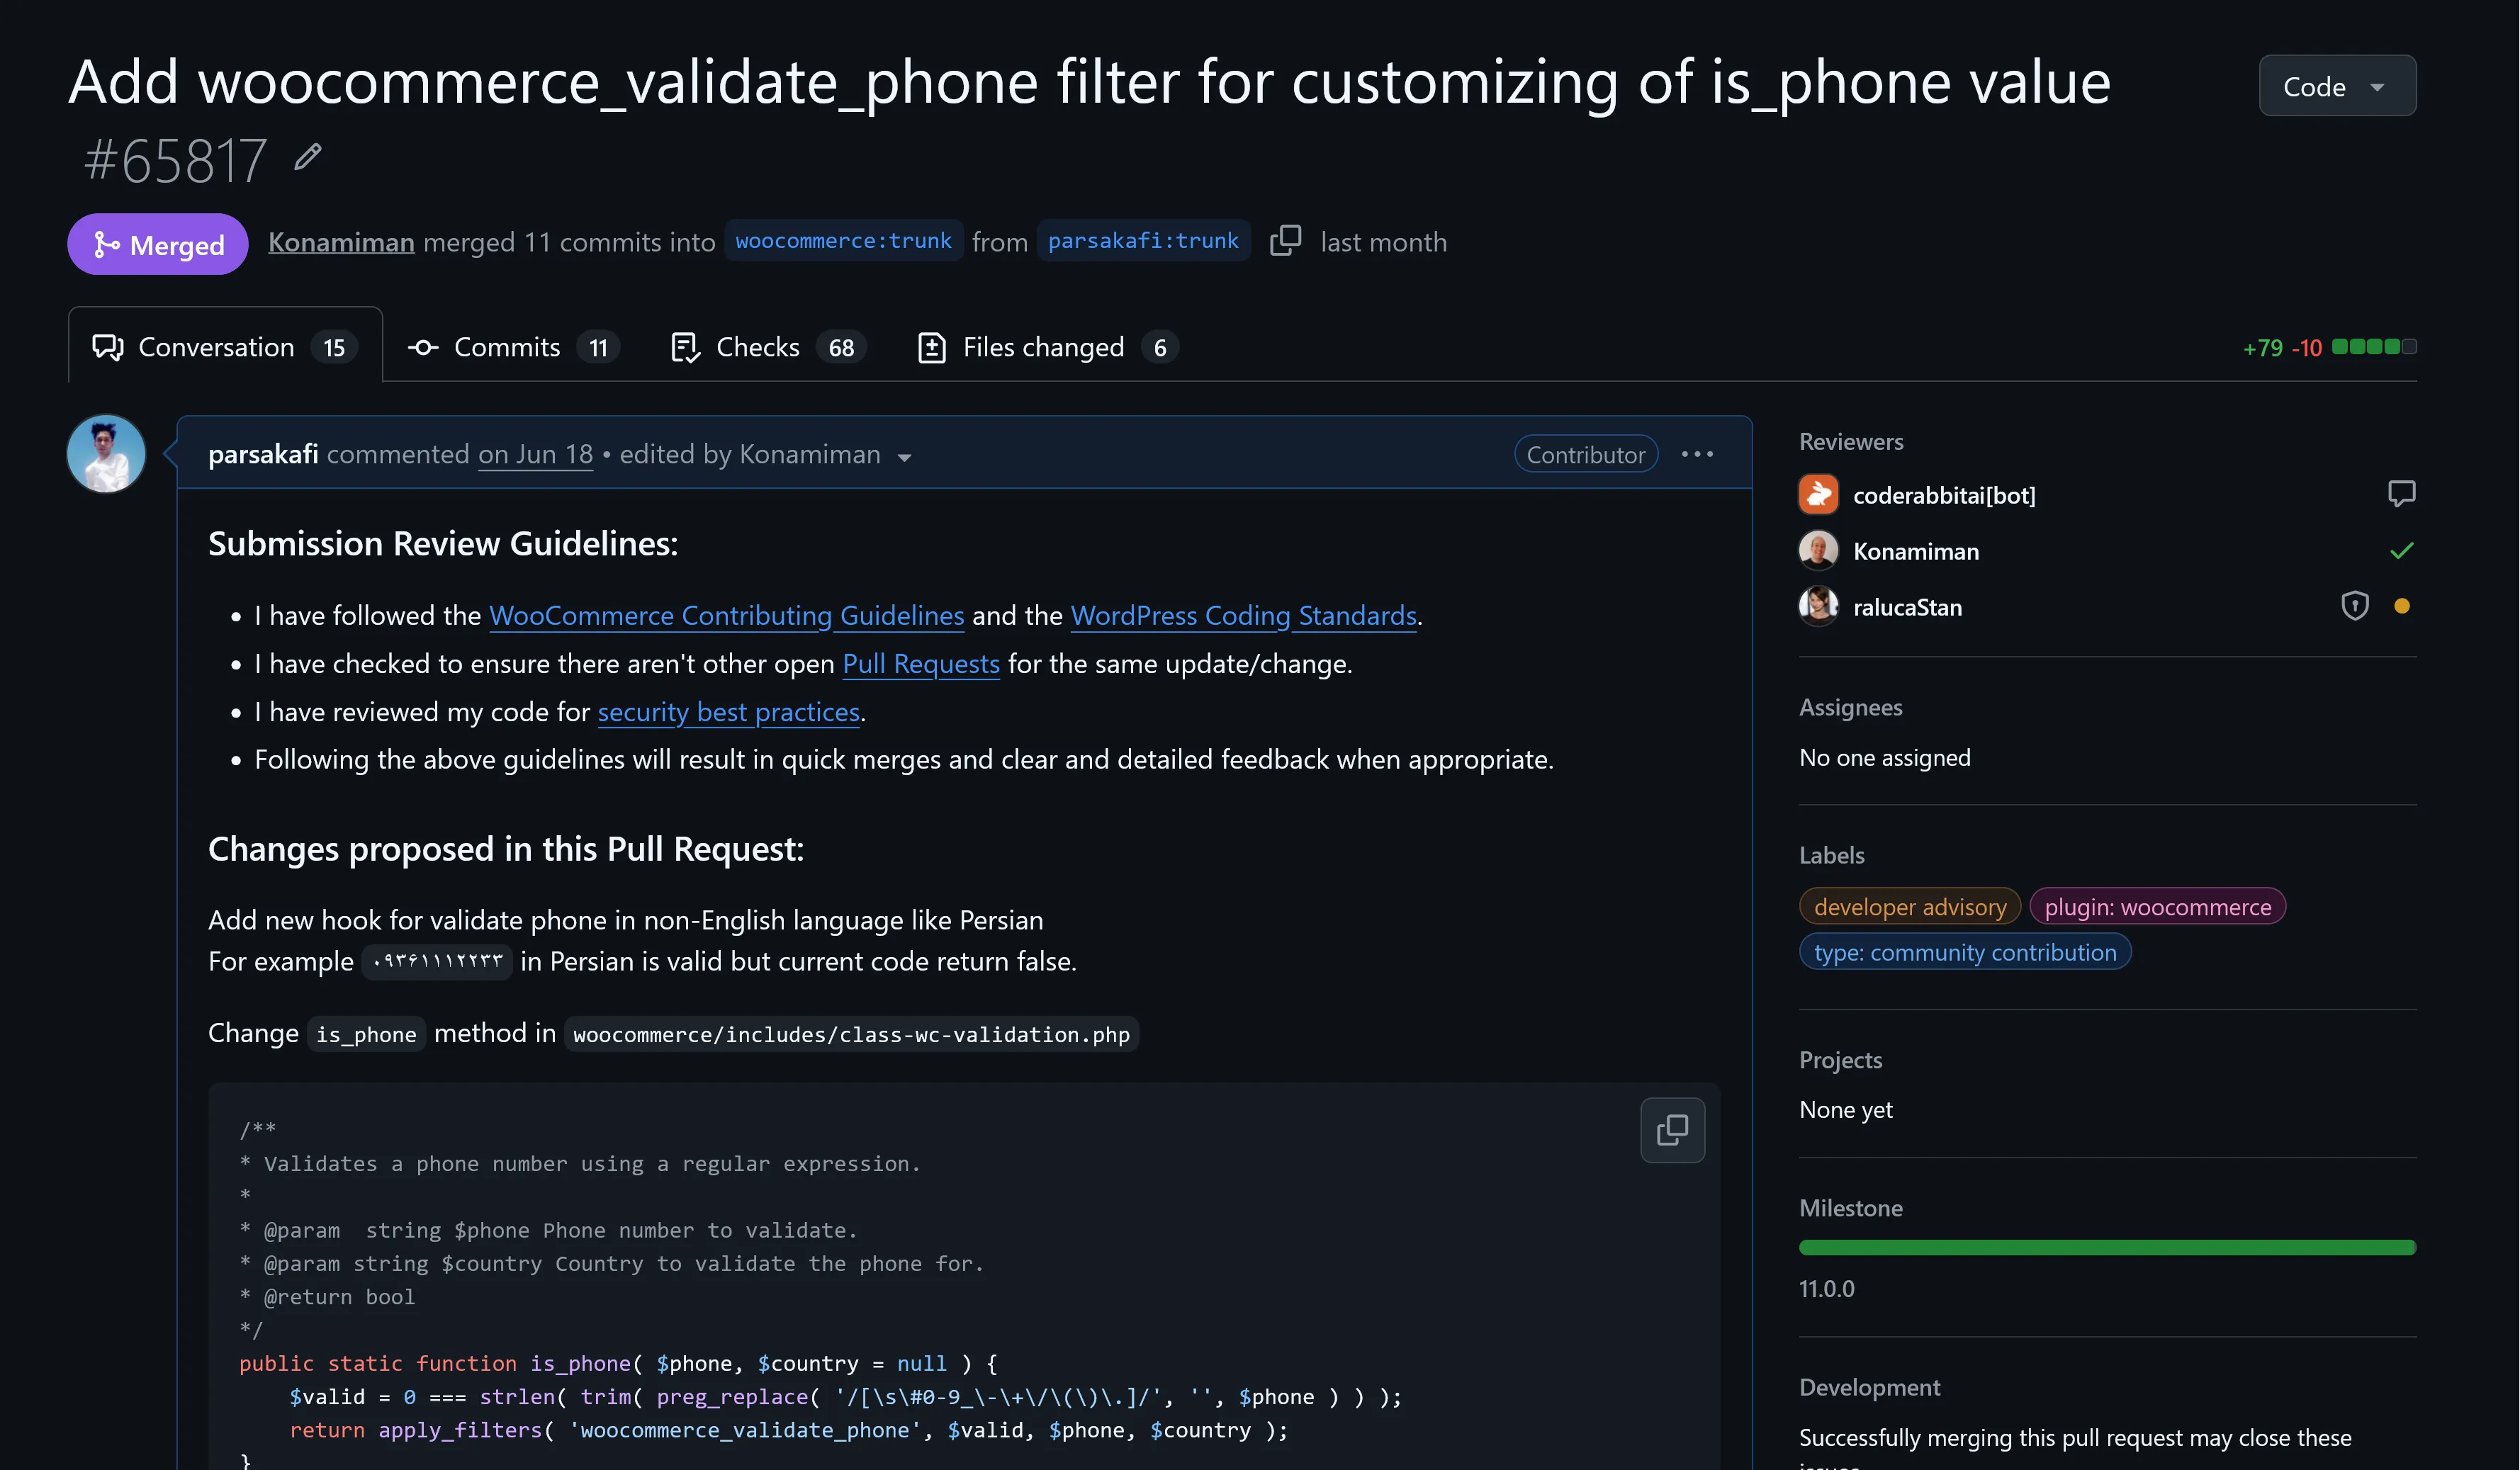Click the +79 additions count
Screen dimensions: 2520x1470
click(2262, 347)
